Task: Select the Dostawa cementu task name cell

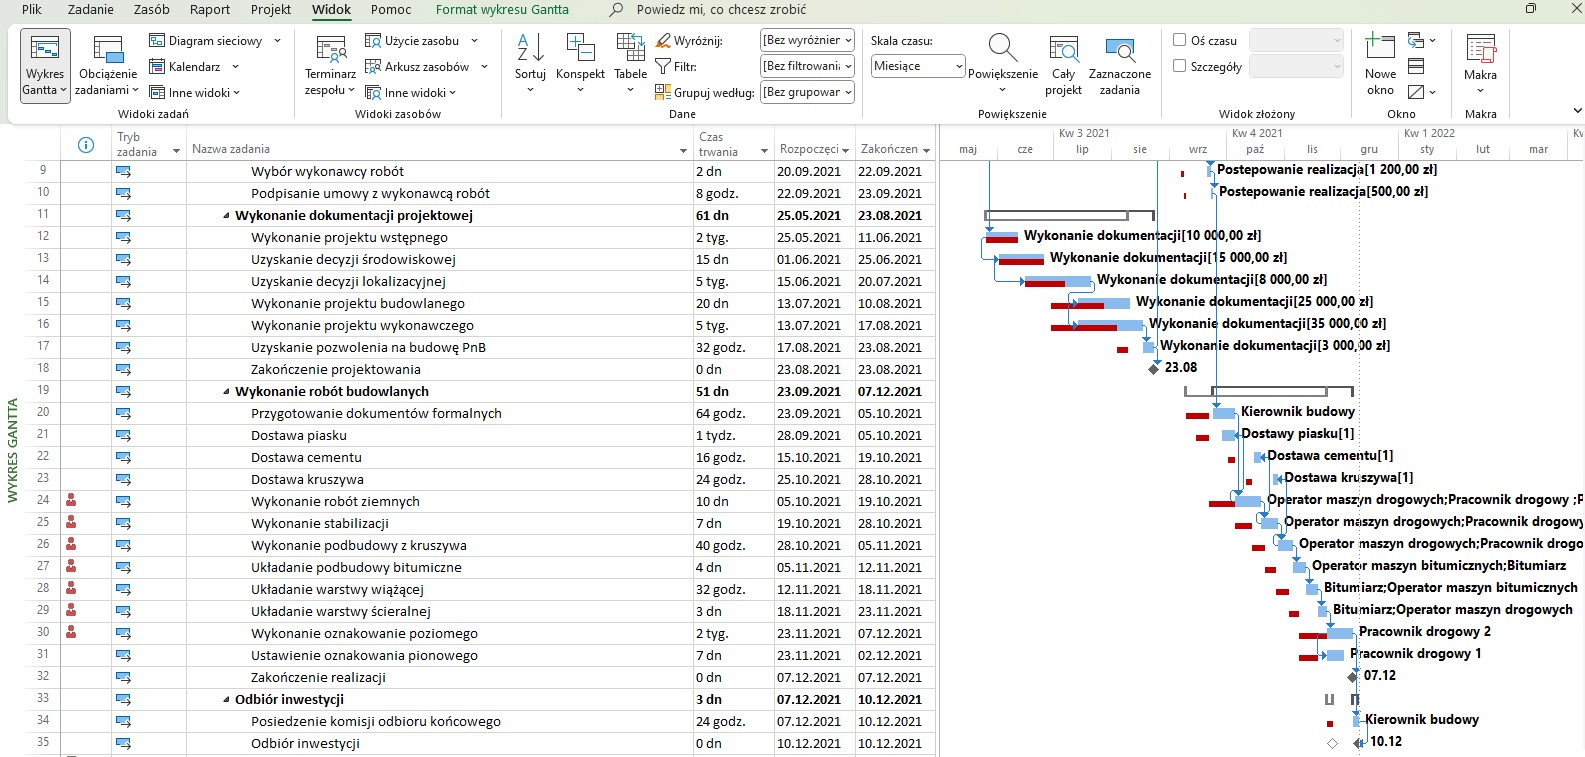Action: (x=306, y=458)
